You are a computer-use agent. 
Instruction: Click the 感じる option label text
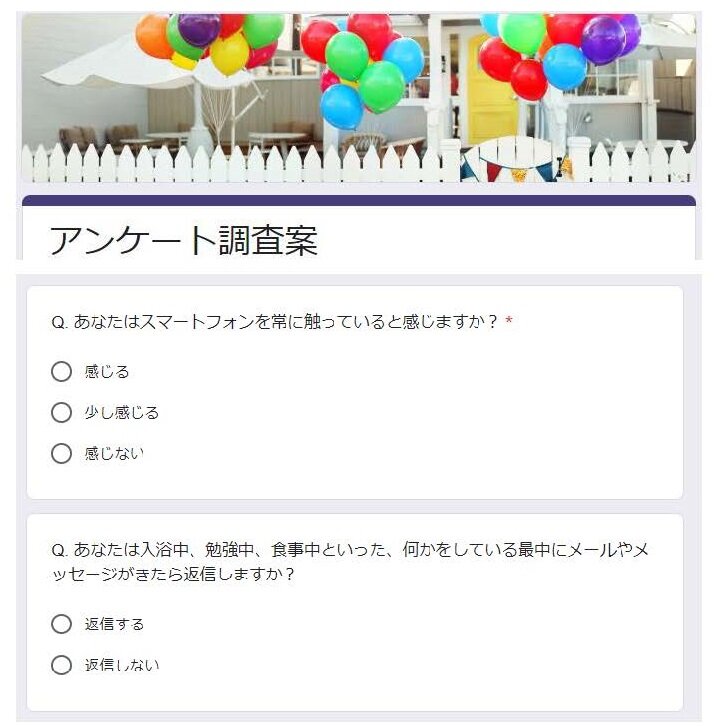(x=107, y=372)
